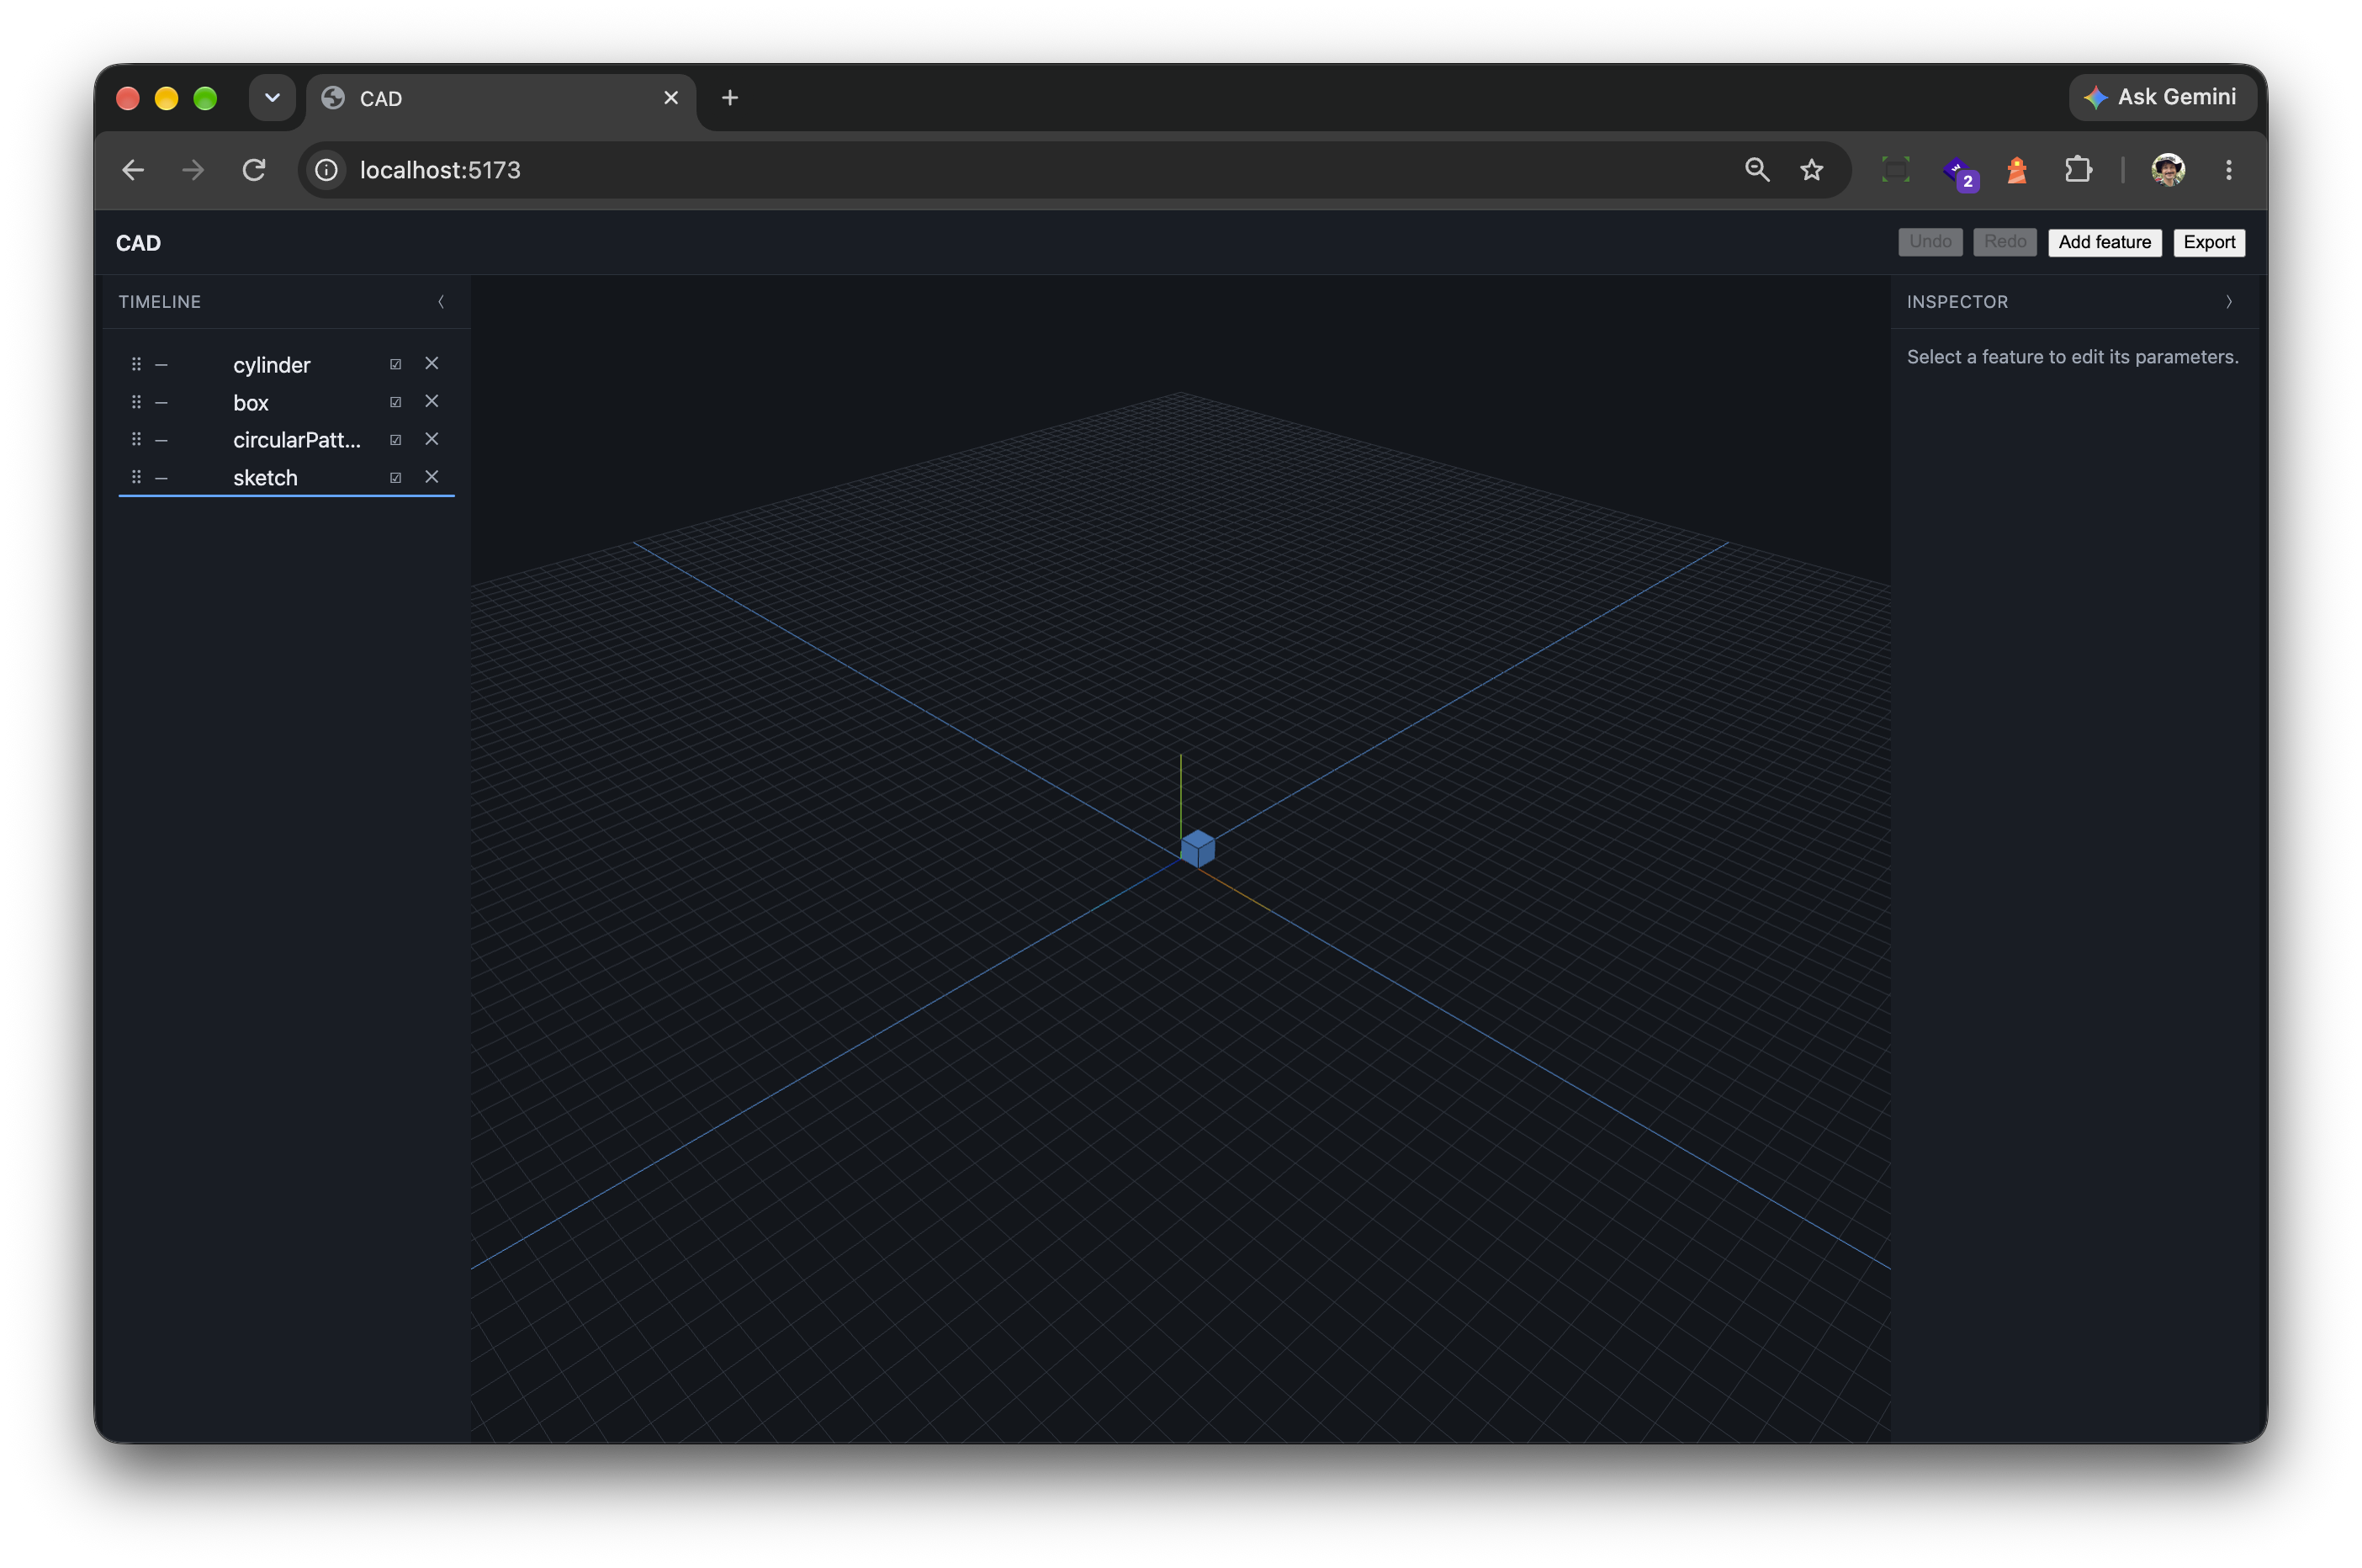Close the CAD browser tab
Viewport: 2362px width, 1568px height.
[671, 98]
